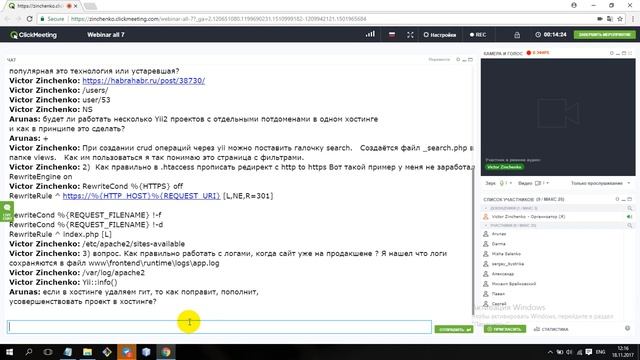Open attendee list panel settings gear
The image size is (640, 360).
click(x=617, y=199)
